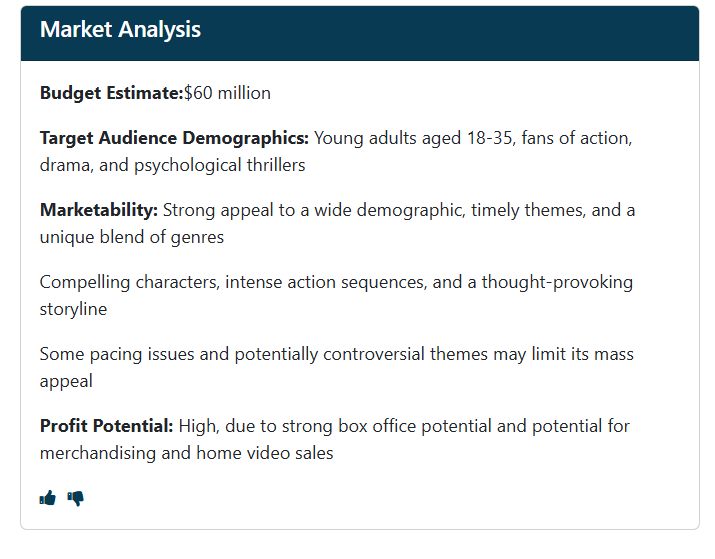Click the Market Analysis header title
The image size is (715, 559).
120,30
